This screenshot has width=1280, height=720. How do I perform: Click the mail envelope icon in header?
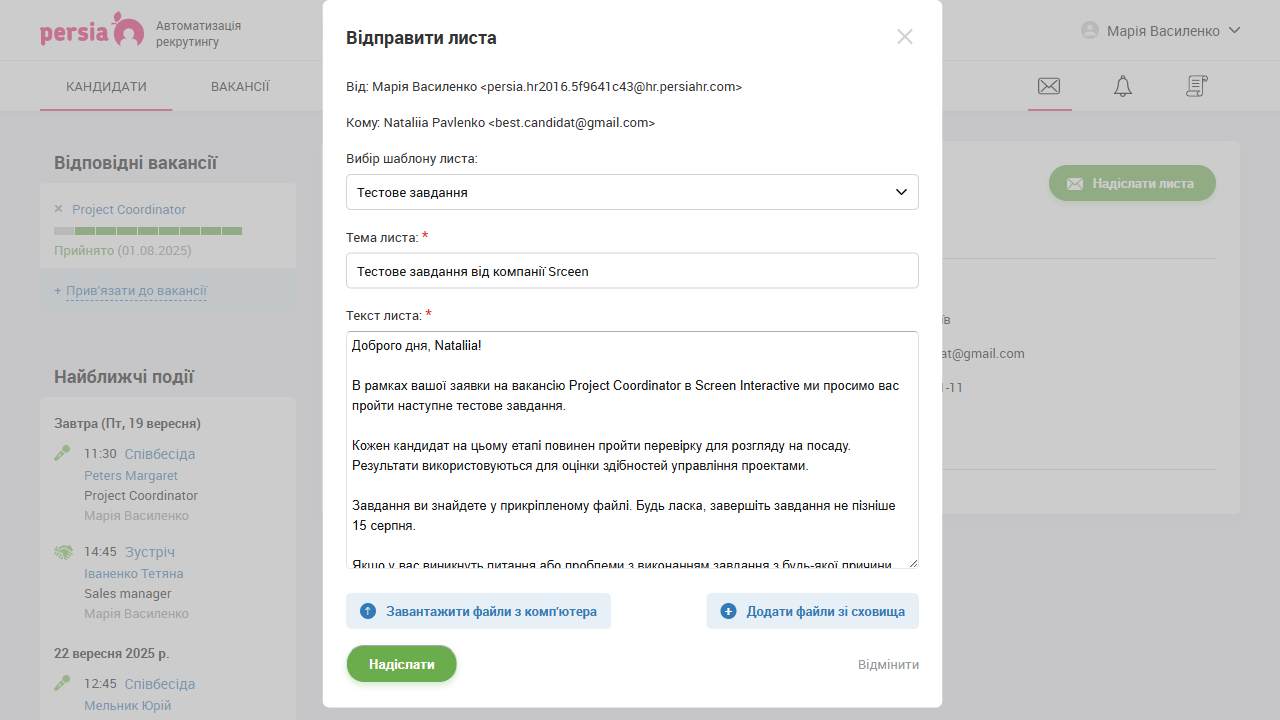point(1049,86)
